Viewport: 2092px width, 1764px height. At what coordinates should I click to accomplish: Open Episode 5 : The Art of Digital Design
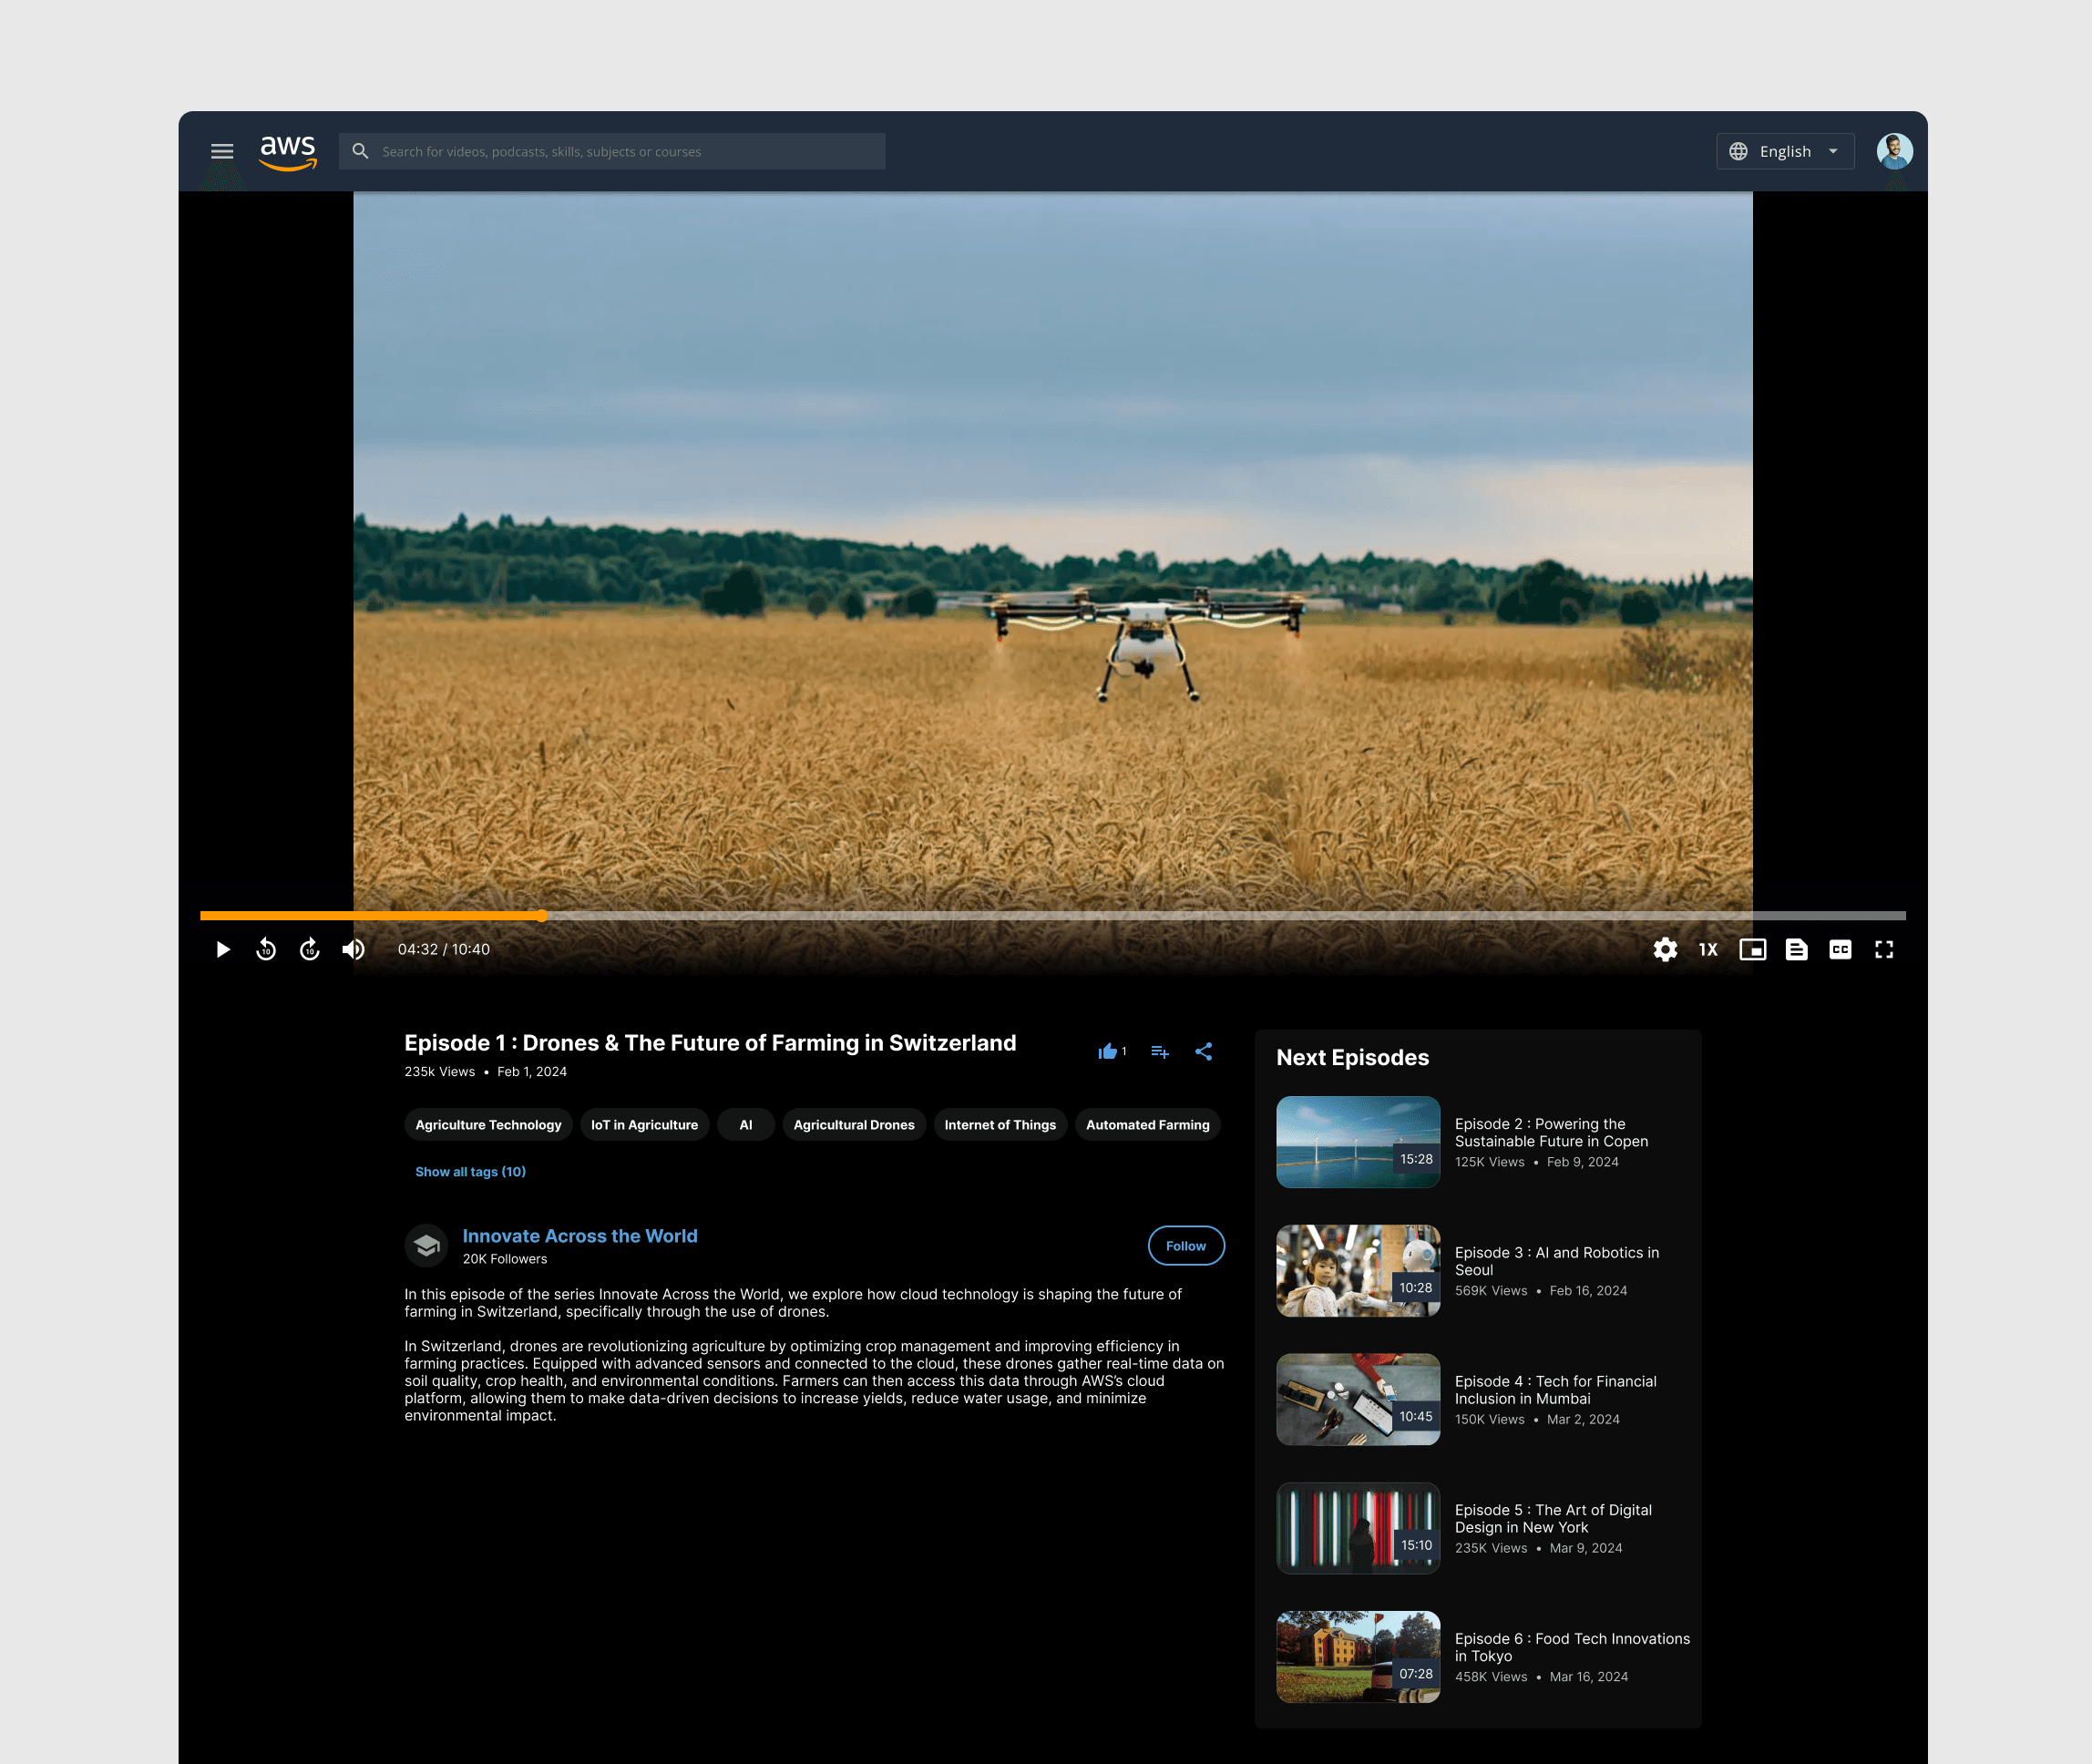point(1553,1518)
